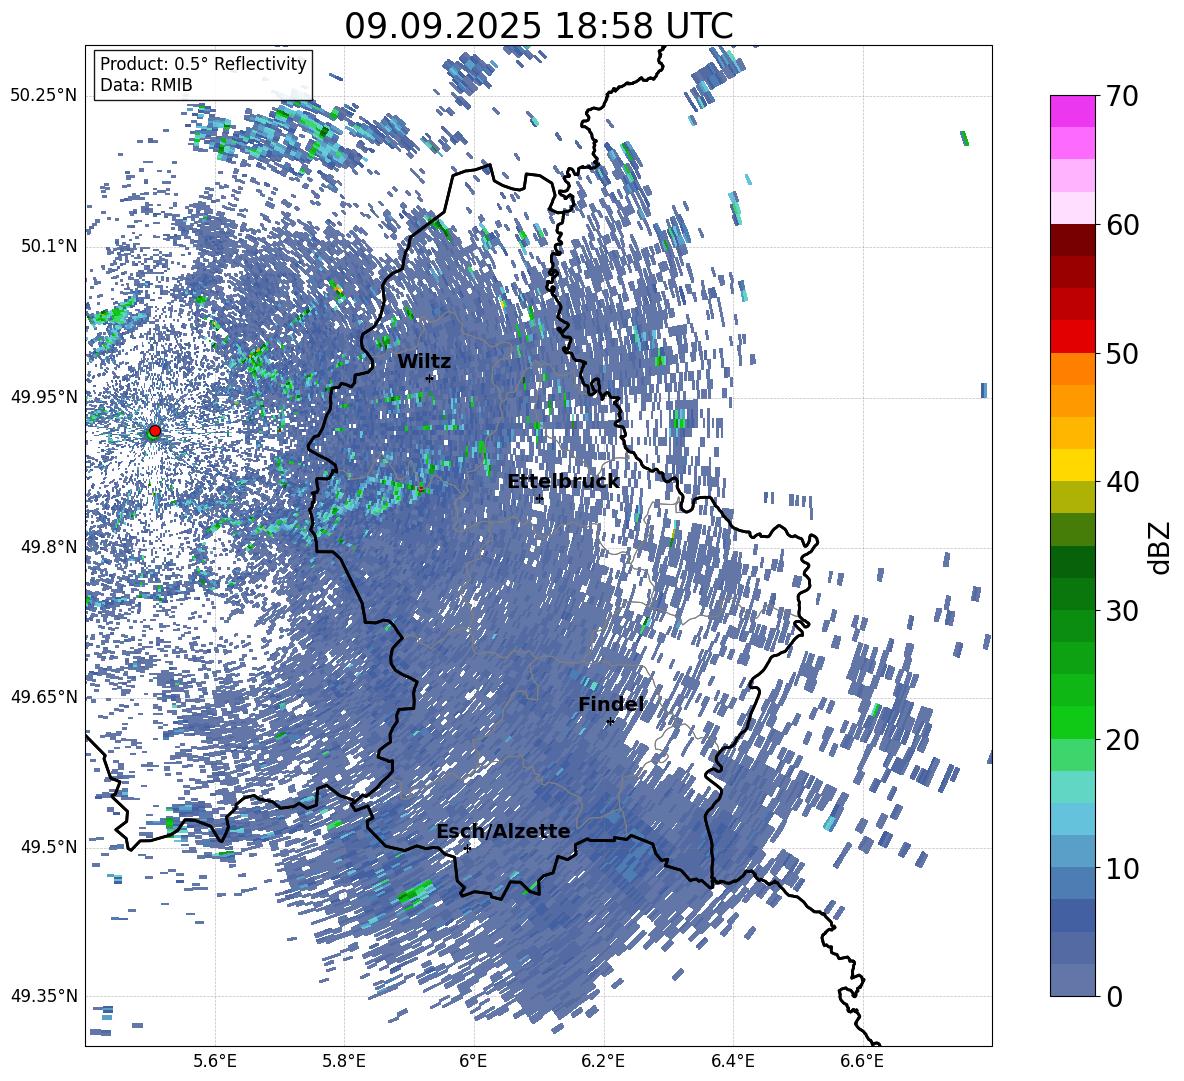This screenshot has height=1081, width=1184.
Task: Click the dBZ colorbar axis label
Action: 1161,548
